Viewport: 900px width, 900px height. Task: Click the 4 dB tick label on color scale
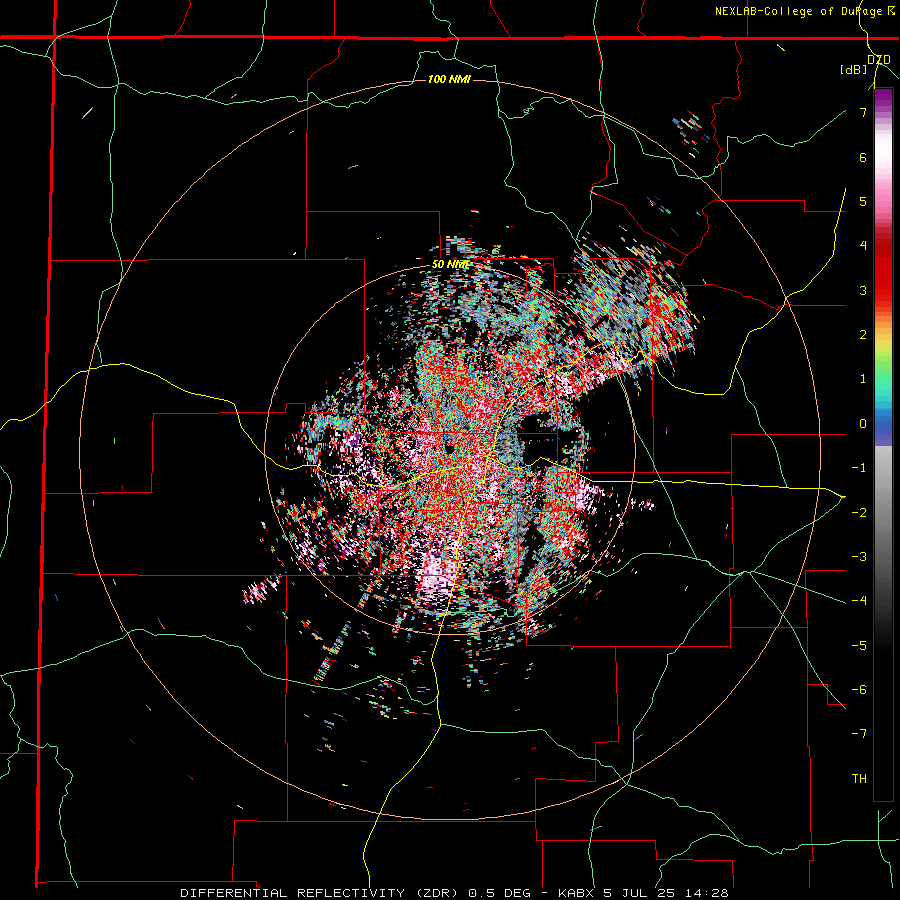(863, 246)
